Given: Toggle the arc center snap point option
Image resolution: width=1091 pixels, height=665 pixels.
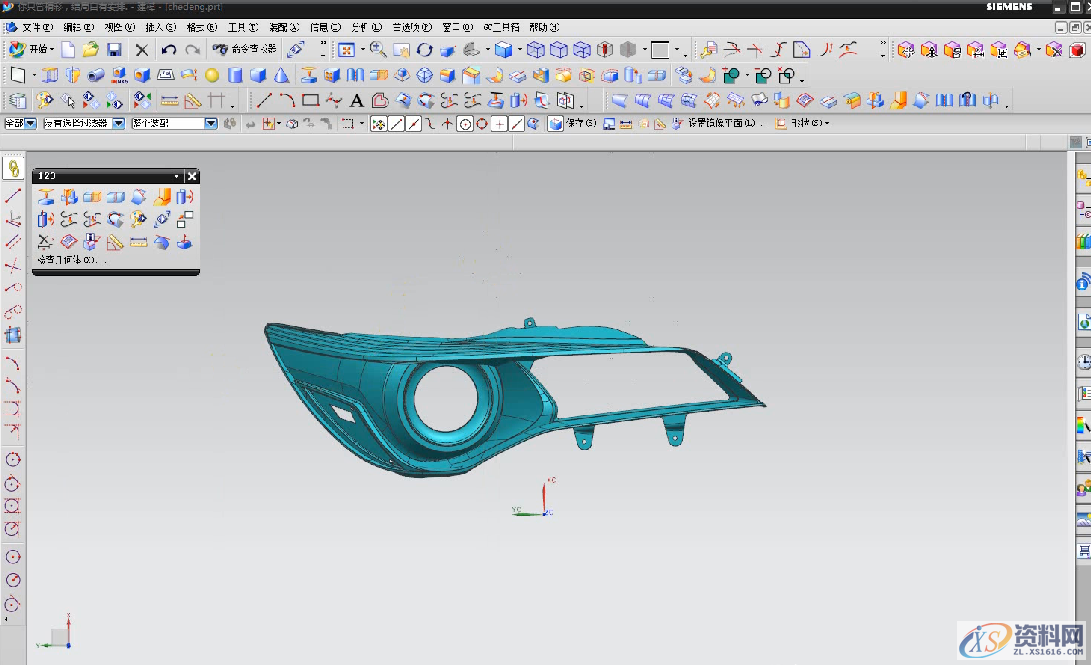Looking at the screenshot, I should coord(465,124).
